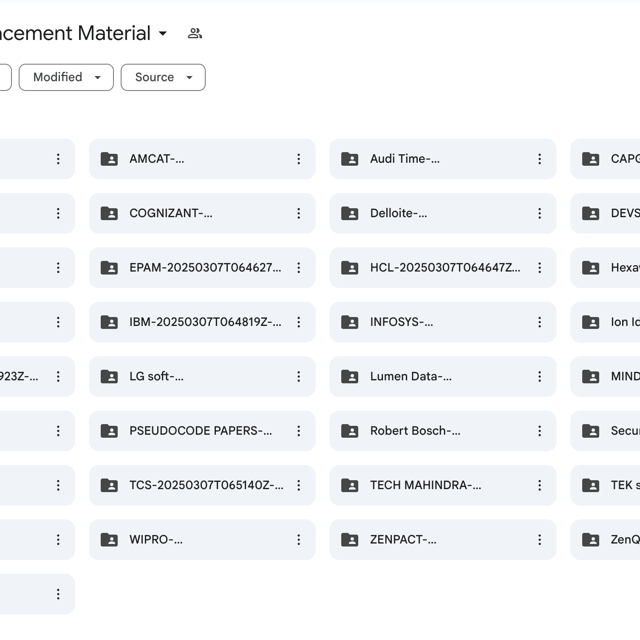Open more actions for IBM folder

pos(299,322)
